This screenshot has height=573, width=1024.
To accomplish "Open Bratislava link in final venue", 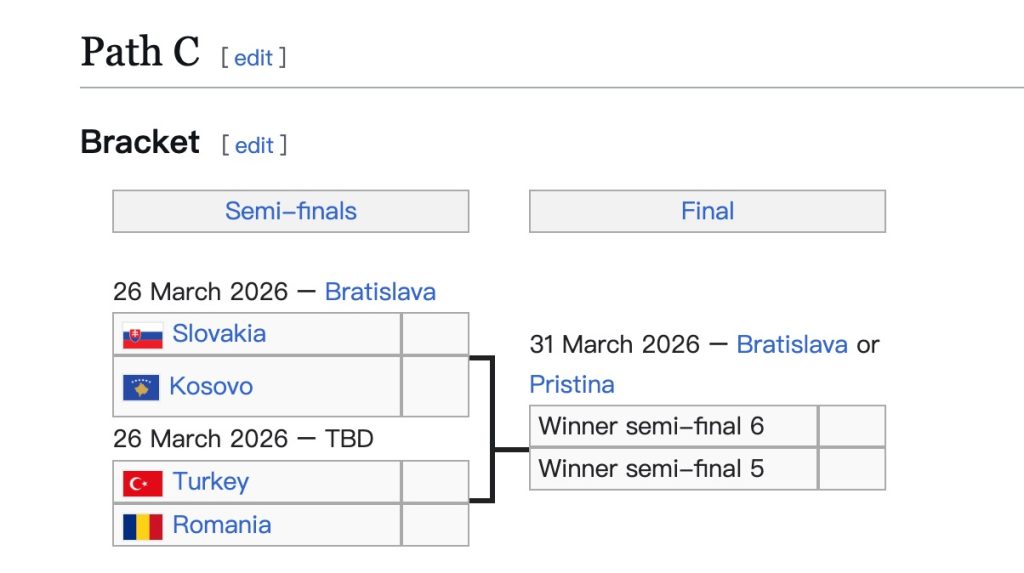I will tap(791, 345).
